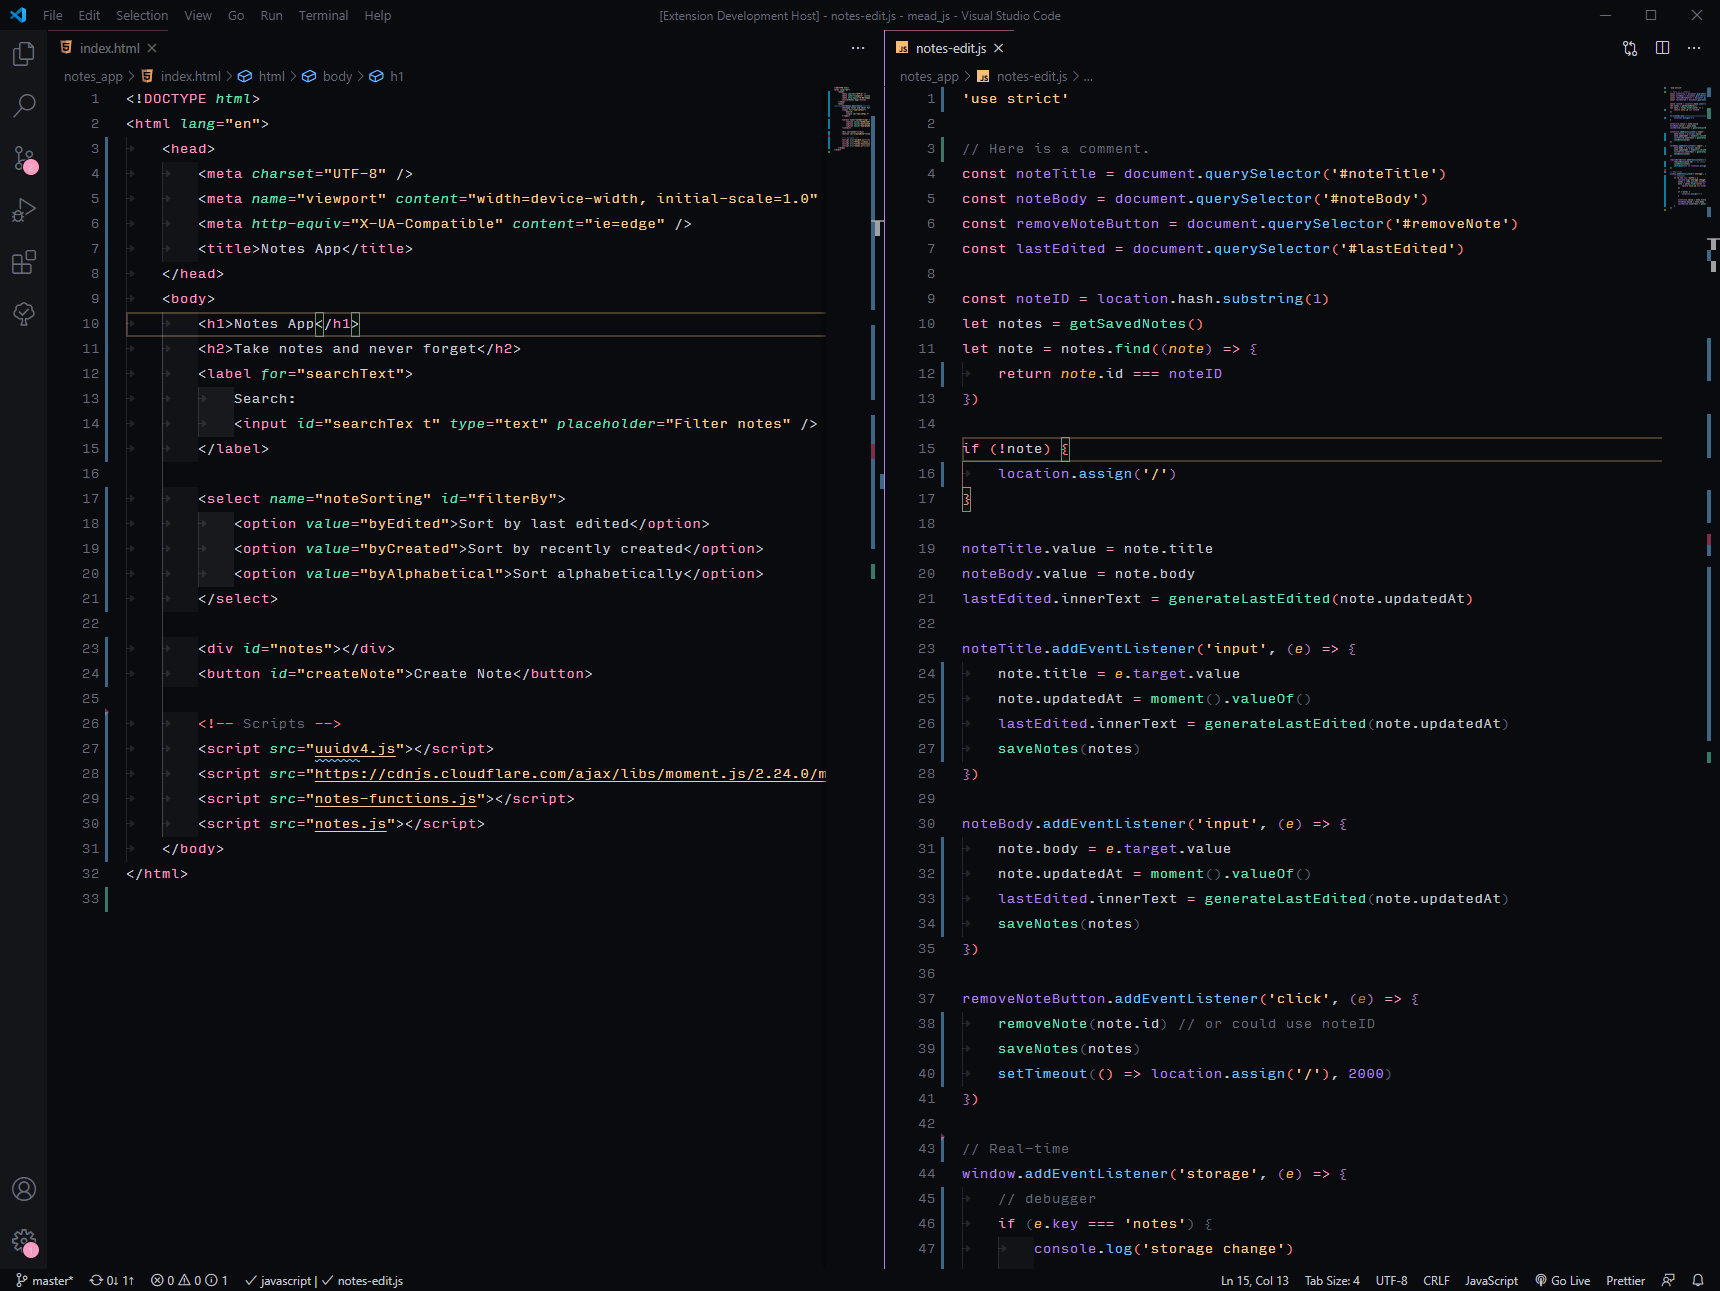Screen dimensions: 1720x1291
Task: Open the Go menu
Action: [x=236, y=15]
